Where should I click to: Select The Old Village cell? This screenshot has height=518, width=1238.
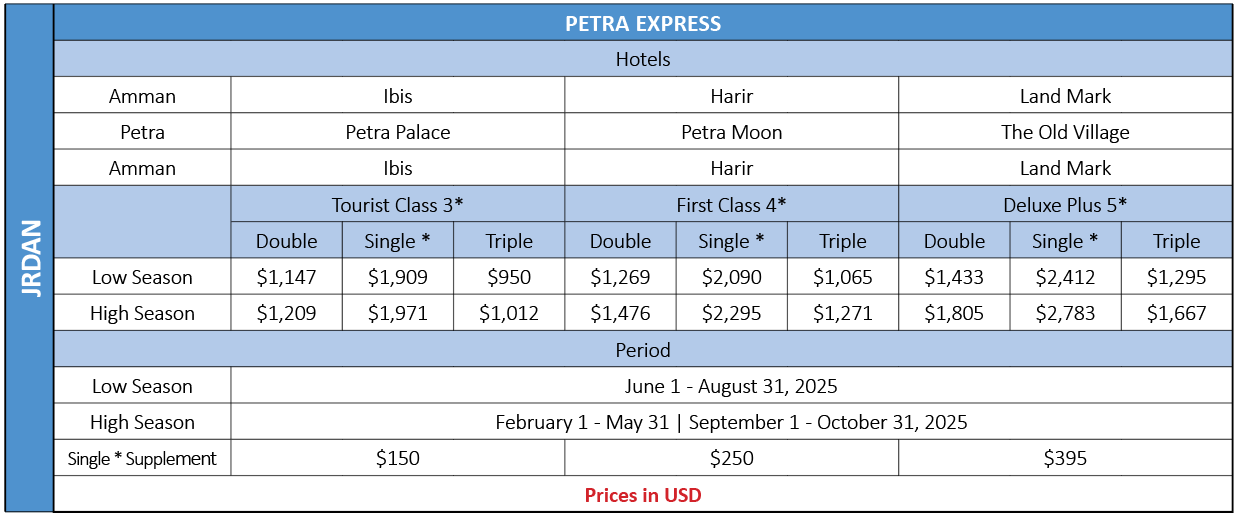coord(1066,132)
